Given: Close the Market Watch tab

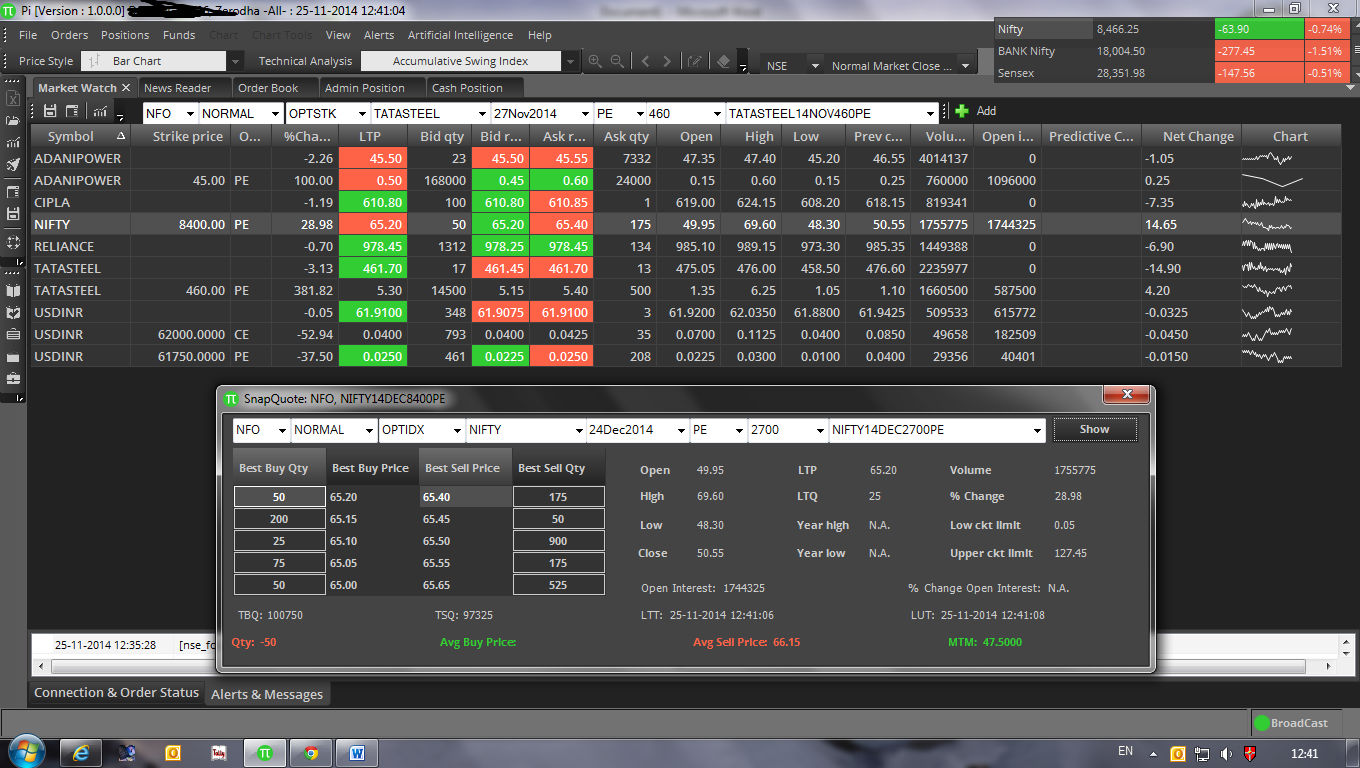Looking at the screenshot, I should coord(126,88).
